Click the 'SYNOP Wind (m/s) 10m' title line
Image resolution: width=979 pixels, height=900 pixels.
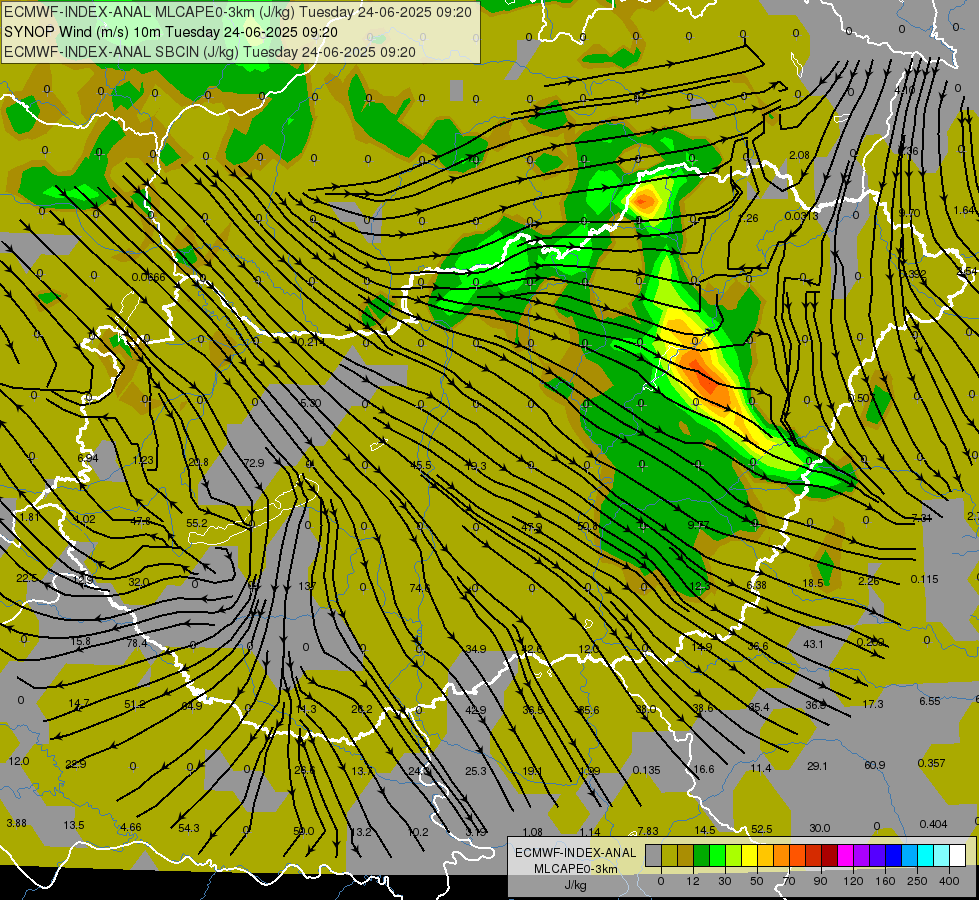(x=171, y=32)
